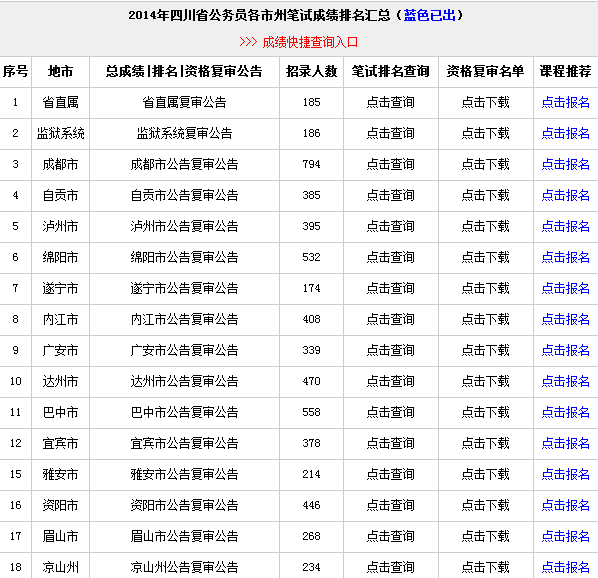Select the 地市 column header
The image size is (598, 578).
(x=60, y=71)
